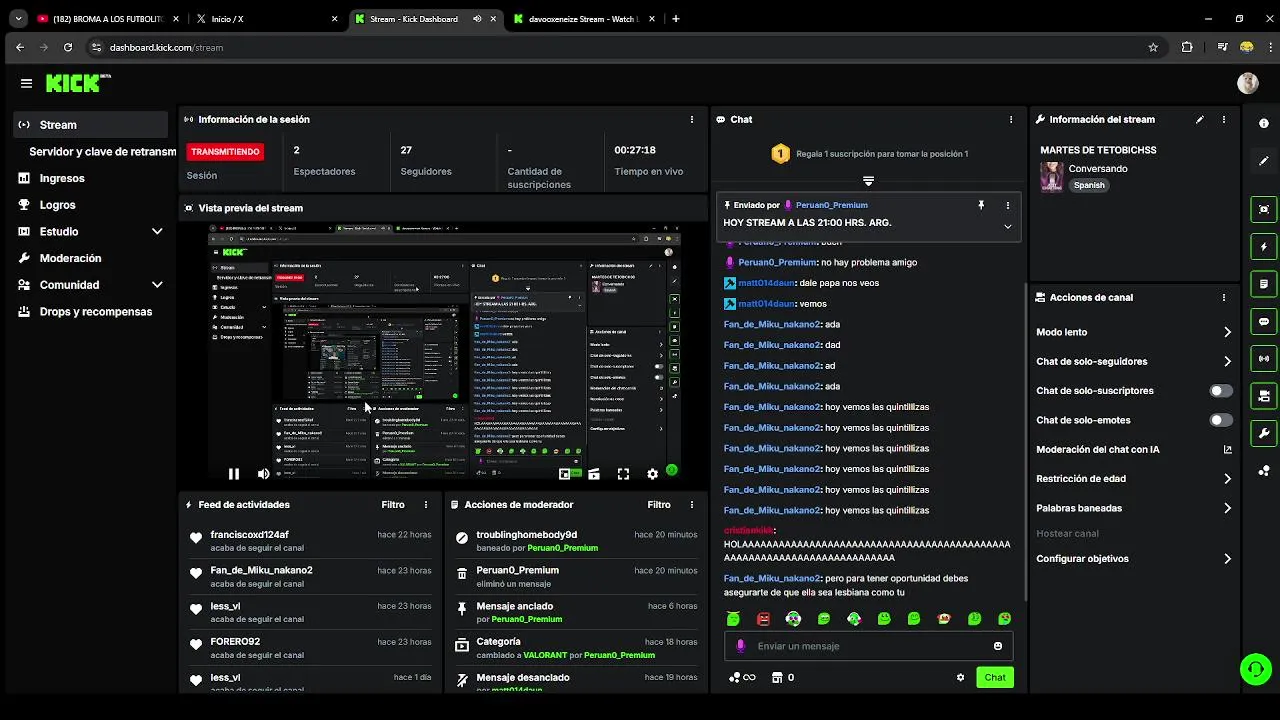Toggle the moderator actions note widget icon
Screen dimensions: 1280x720
coord(1264,284)
